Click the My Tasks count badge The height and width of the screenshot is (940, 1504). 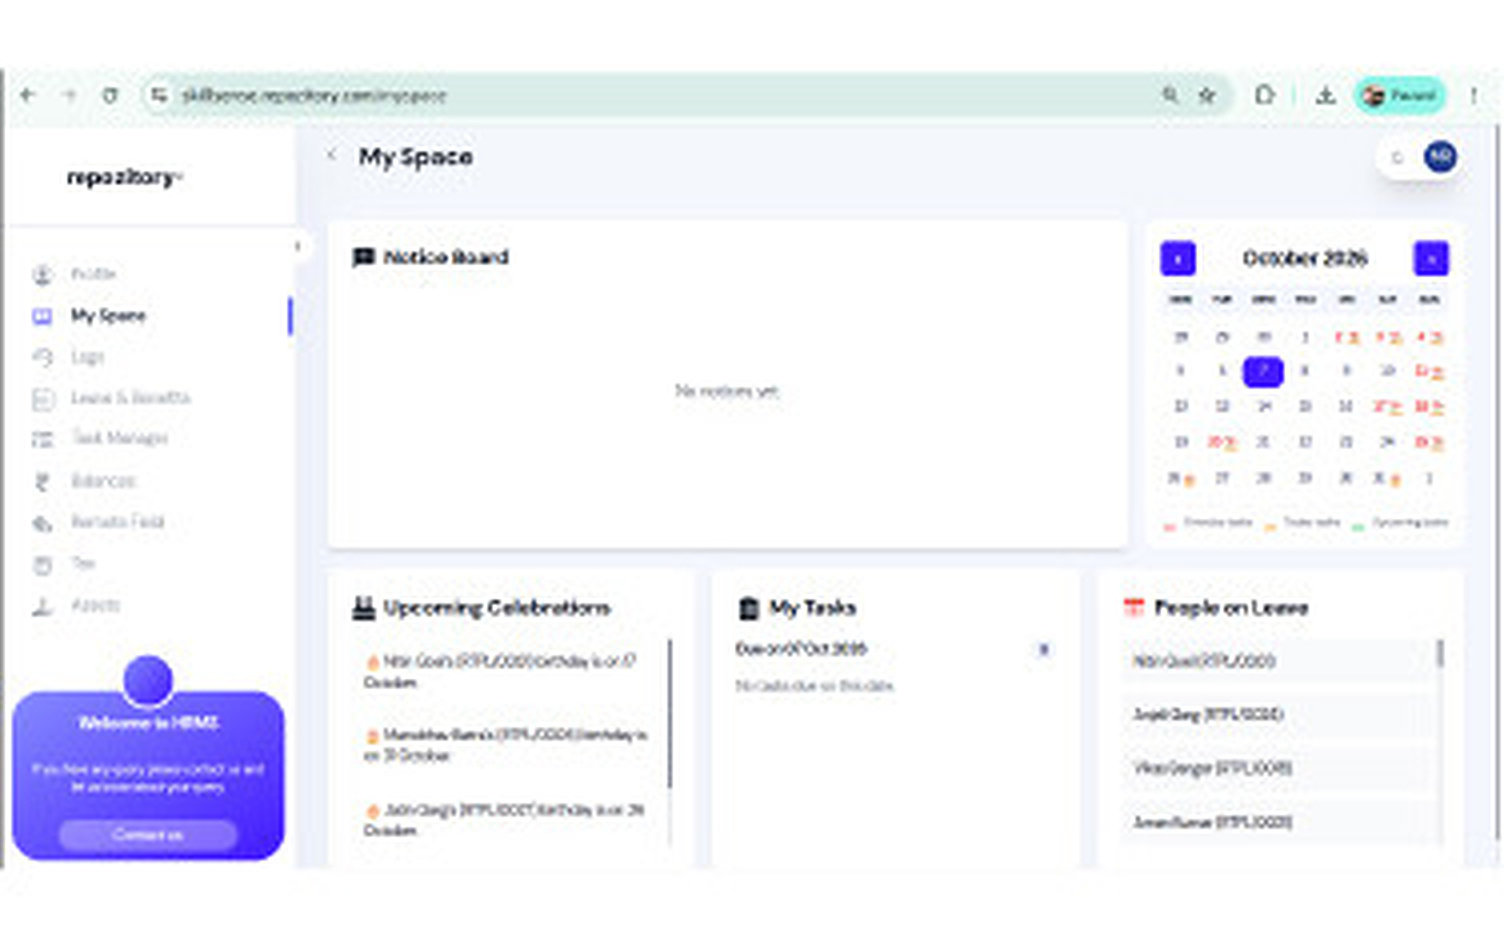tap(1043, 650)
